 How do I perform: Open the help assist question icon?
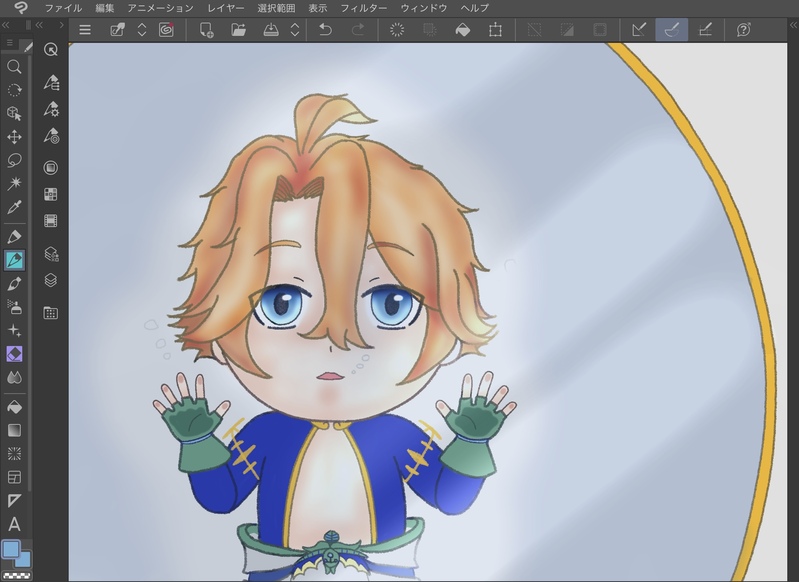pyautogui.click(x=743, y=30)
